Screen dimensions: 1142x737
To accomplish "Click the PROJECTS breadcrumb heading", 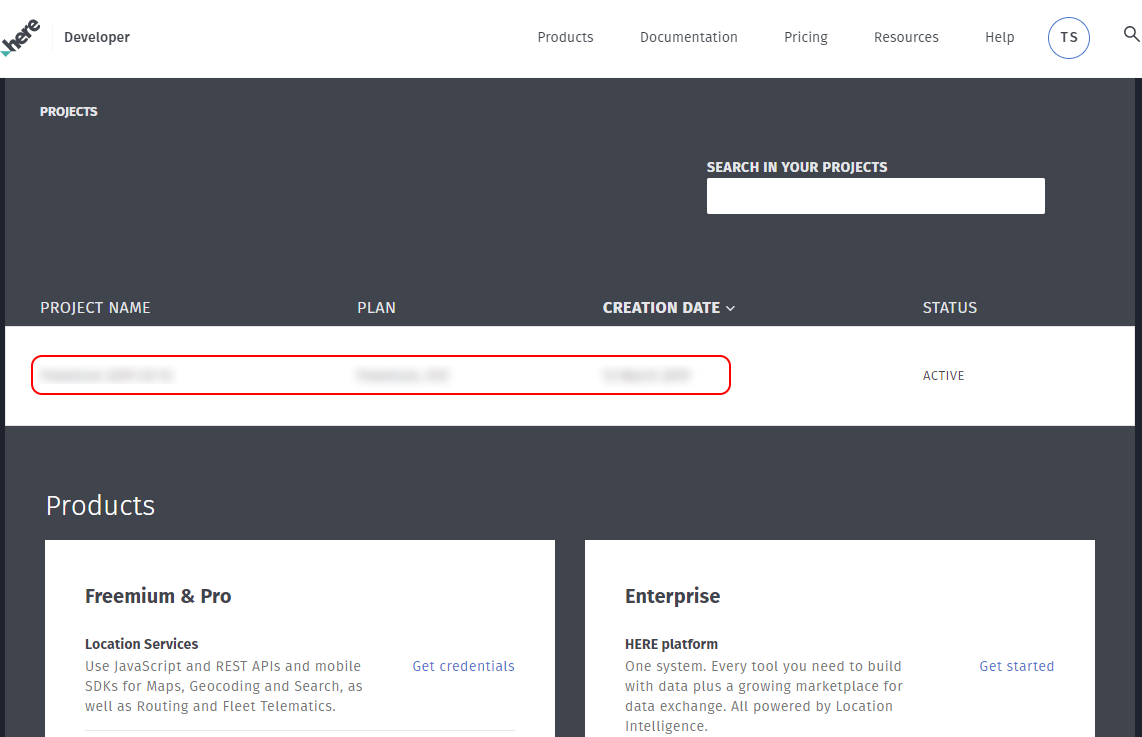I will click(x=69, y=112).
